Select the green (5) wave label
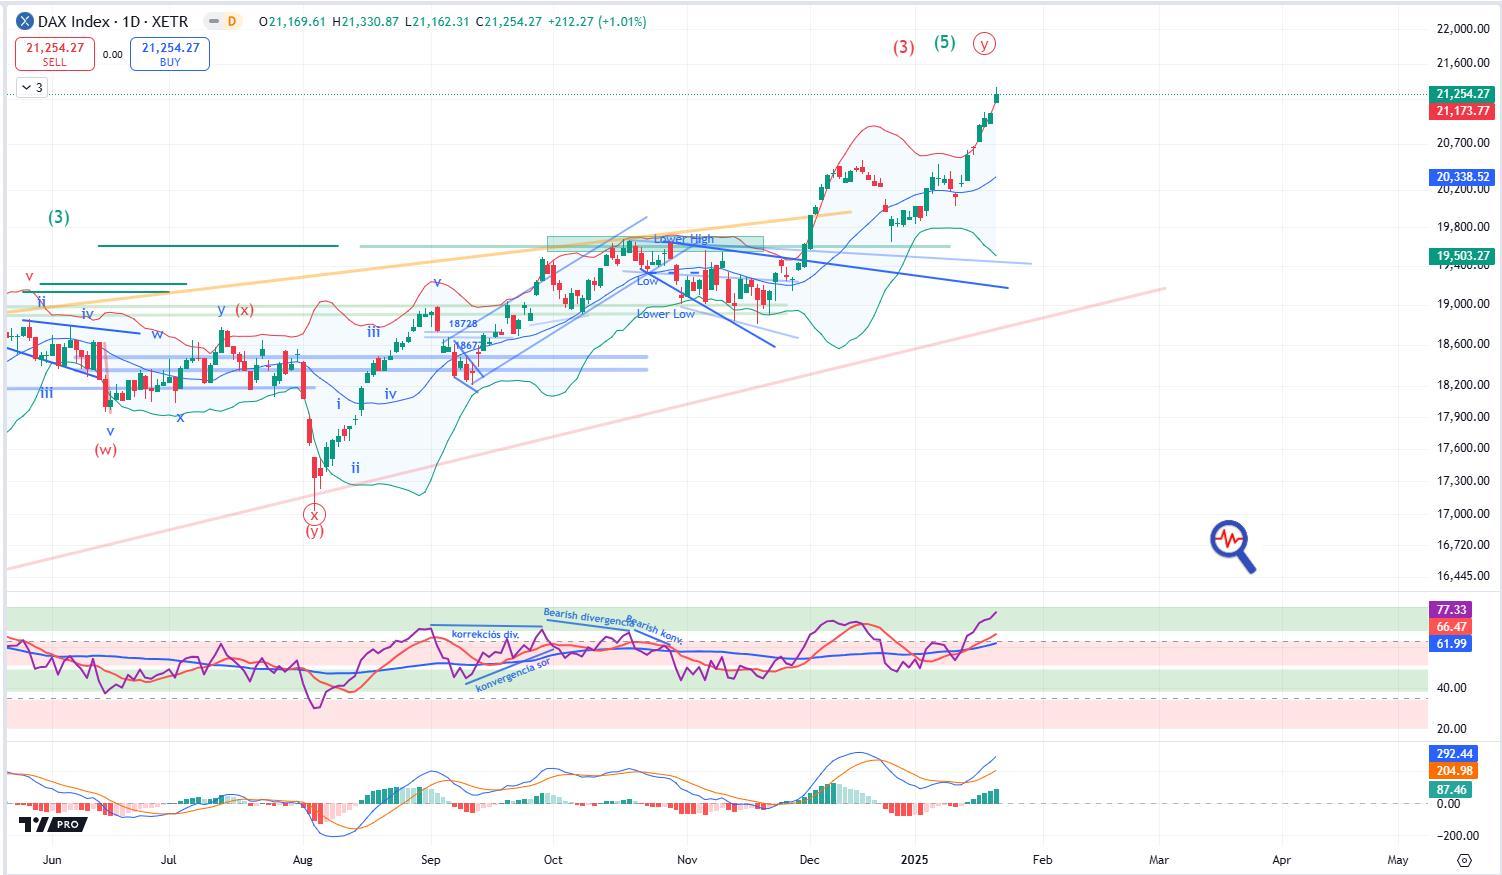This screenshot has width=1502, height=875. pos(945,42)
